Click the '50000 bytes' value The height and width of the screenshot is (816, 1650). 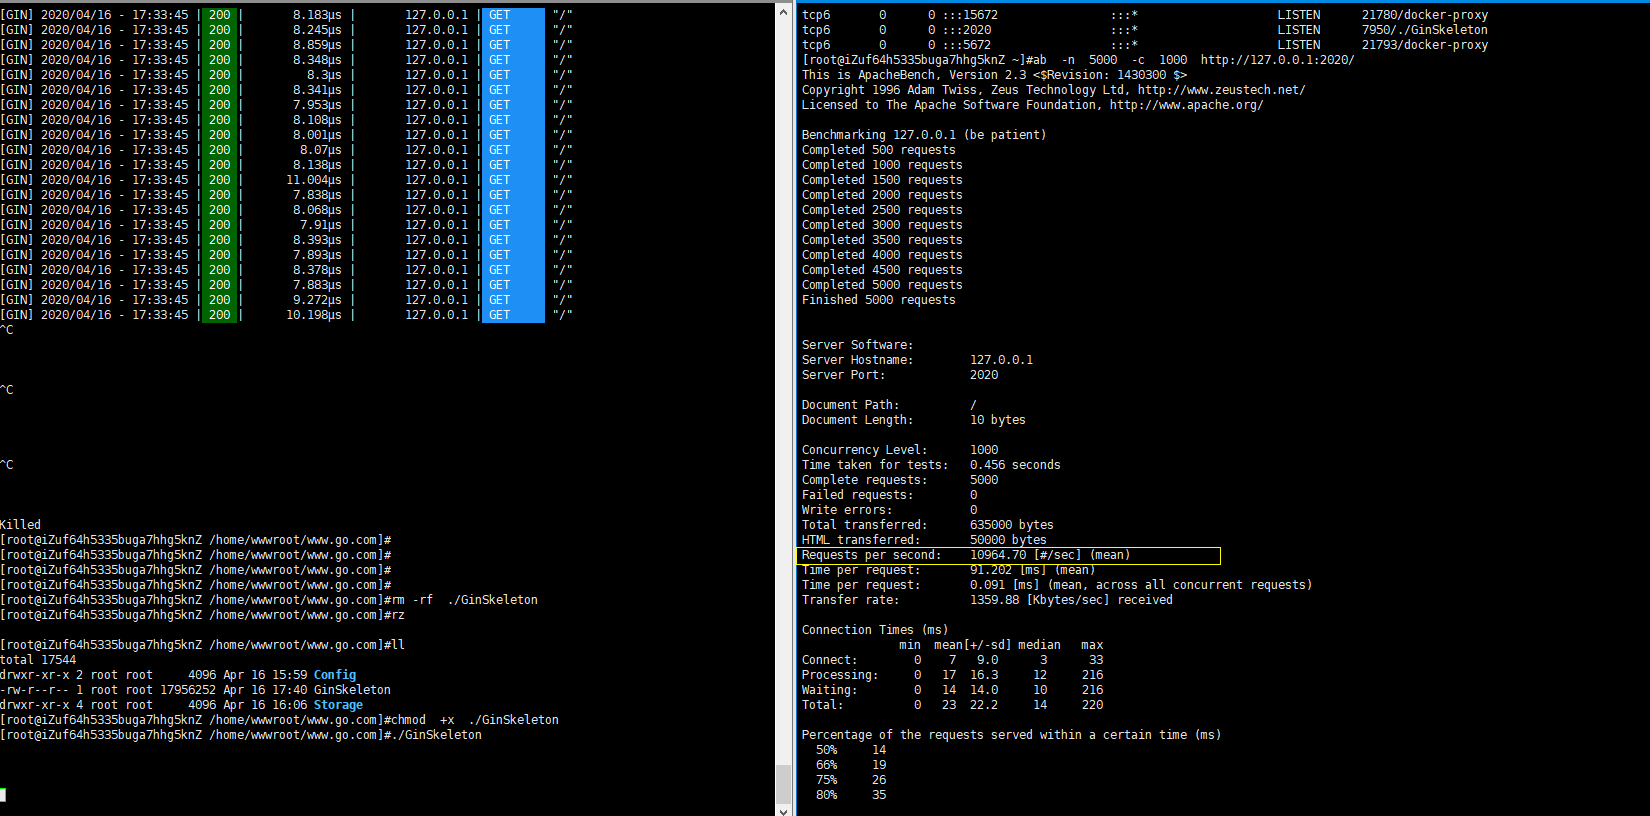(1008, 540)
